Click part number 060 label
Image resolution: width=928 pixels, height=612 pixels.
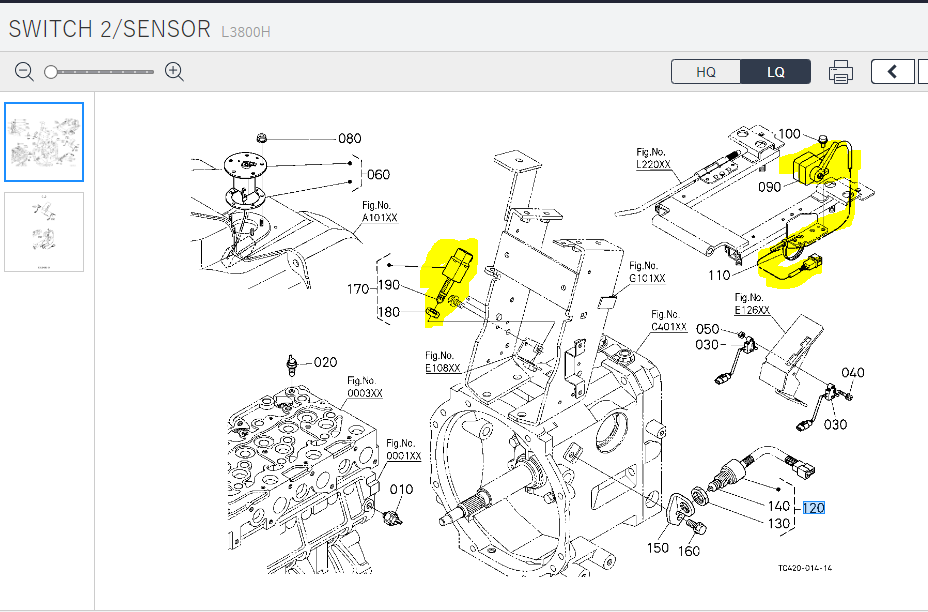click(x=378, y=174)
